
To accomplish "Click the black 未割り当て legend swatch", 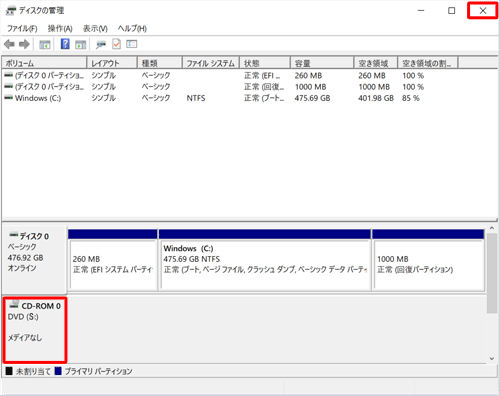I will (9, 371).
